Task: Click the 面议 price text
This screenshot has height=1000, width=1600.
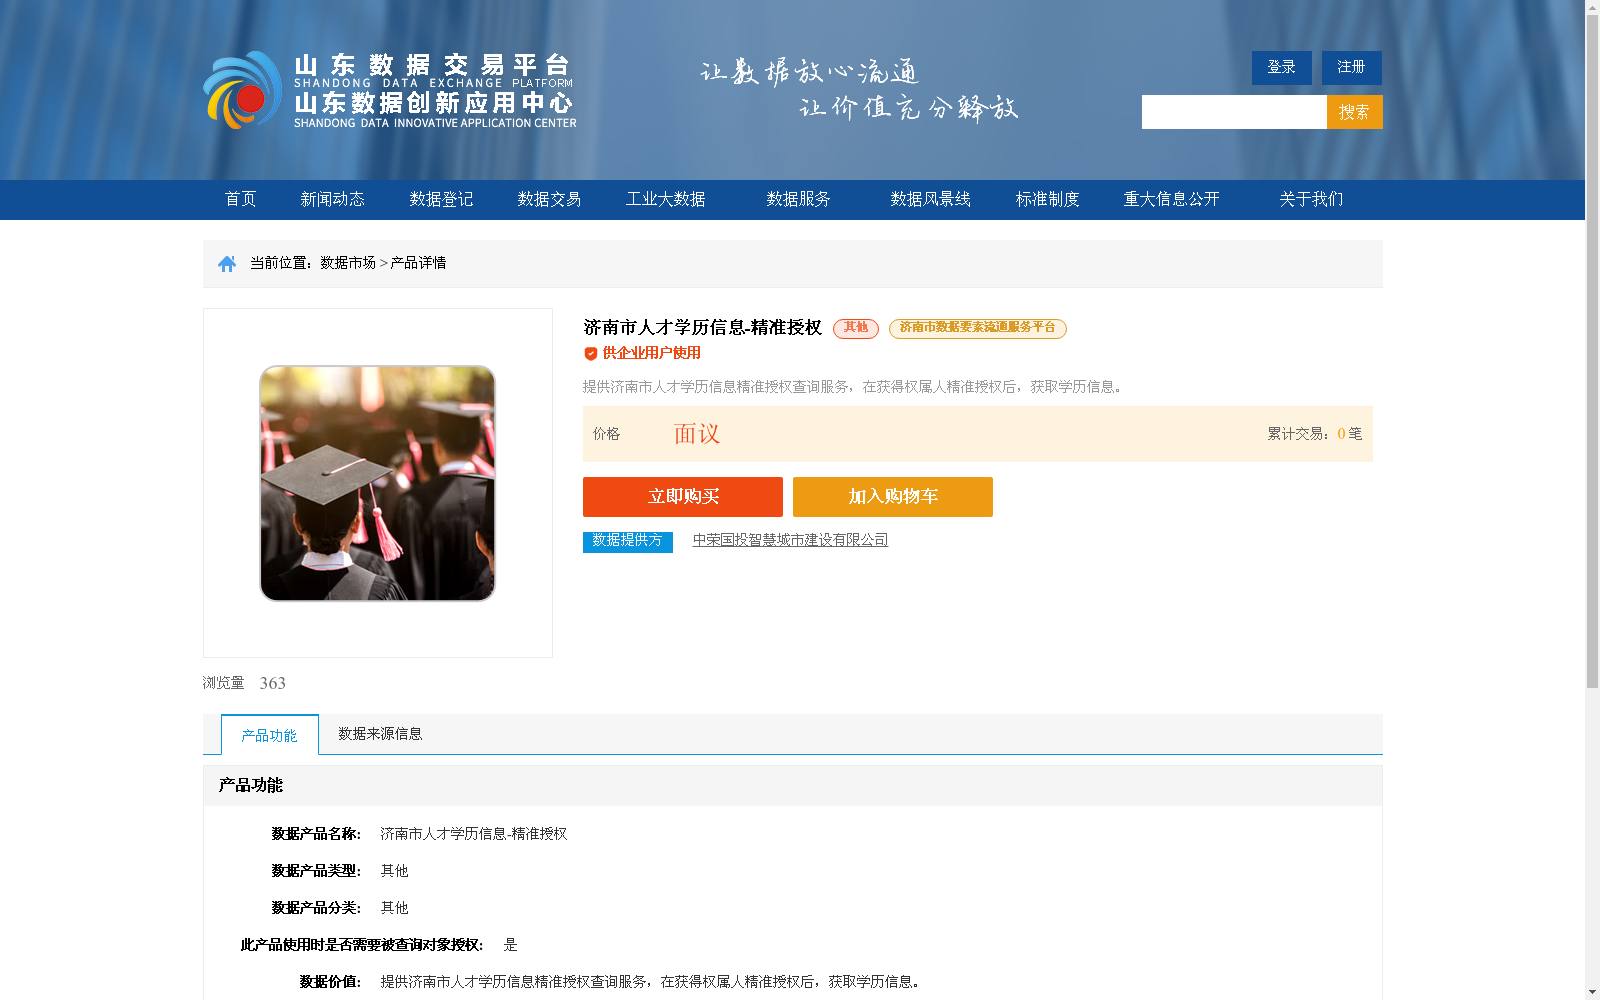Action: [697, 434]
